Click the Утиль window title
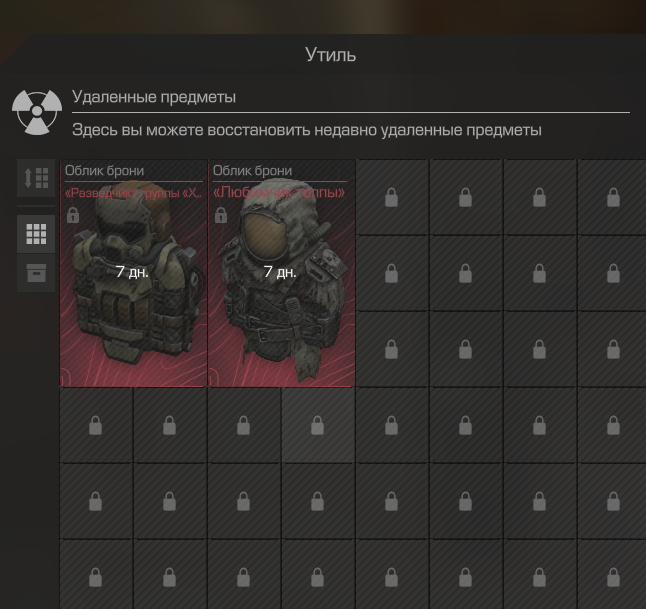Image resolution: width=646 pixels, height=609 pixels. coord(330,54)
